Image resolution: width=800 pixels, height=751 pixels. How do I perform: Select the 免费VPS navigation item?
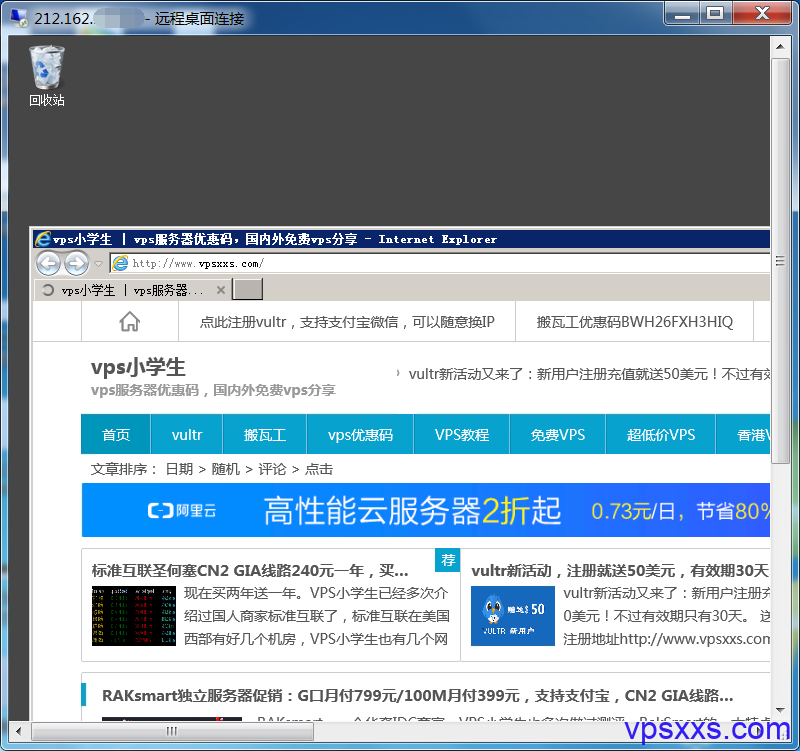[558, 434]
